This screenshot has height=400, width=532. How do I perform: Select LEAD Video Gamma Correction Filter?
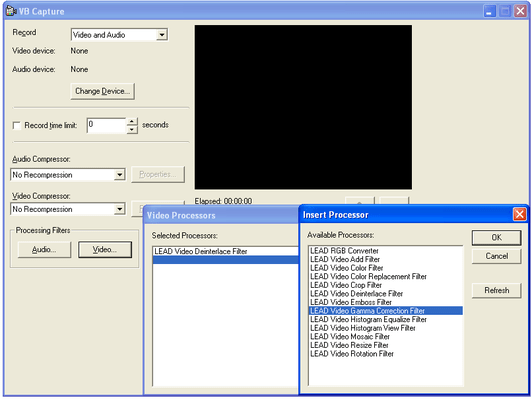pos(385,311)
